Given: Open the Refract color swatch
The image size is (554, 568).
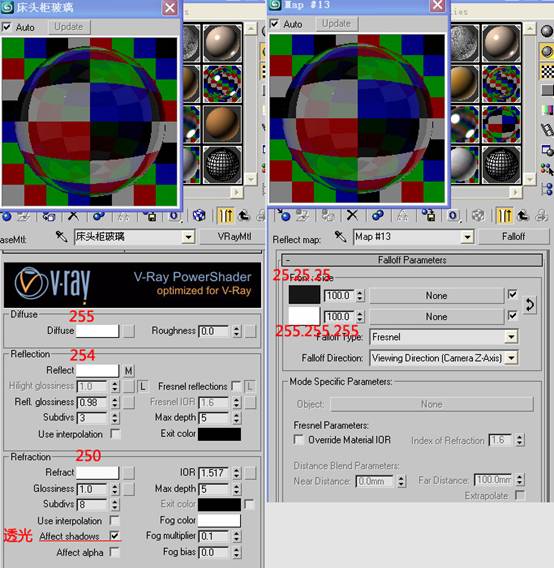Looking at the screenshot, I should click(x=97, y=473).
